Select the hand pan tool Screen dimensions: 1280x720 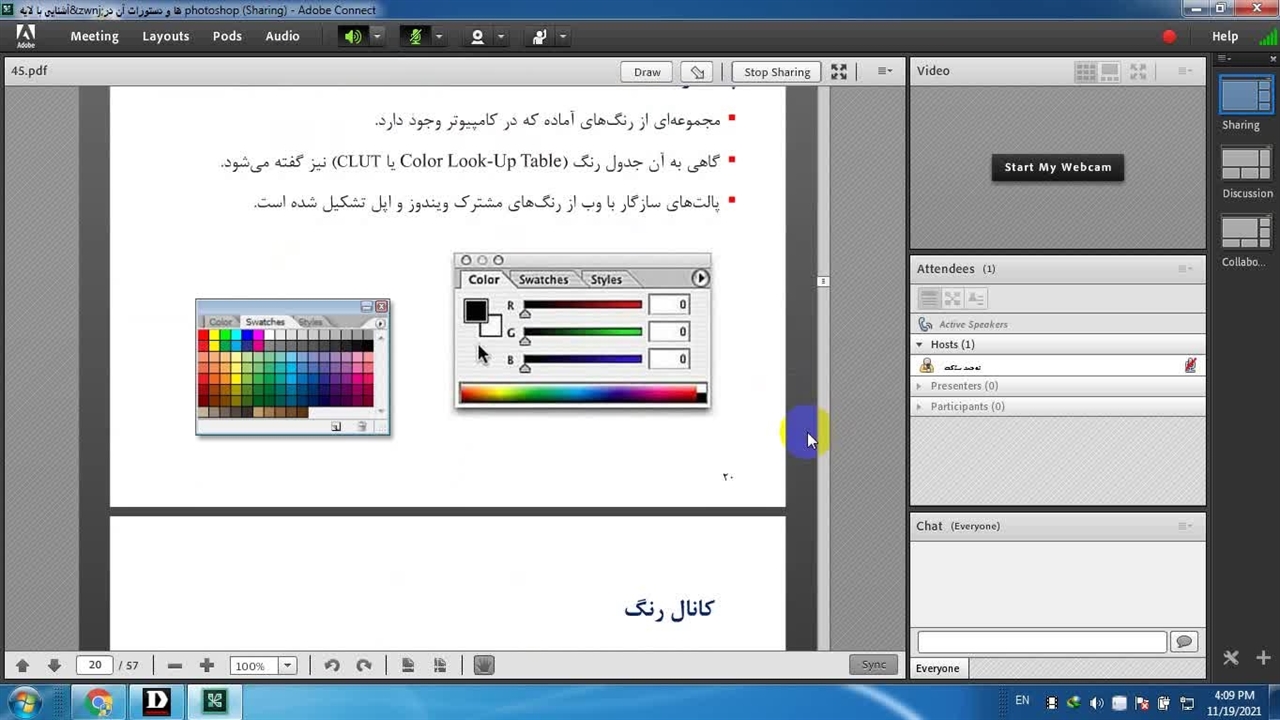click(x=484, y=665)
